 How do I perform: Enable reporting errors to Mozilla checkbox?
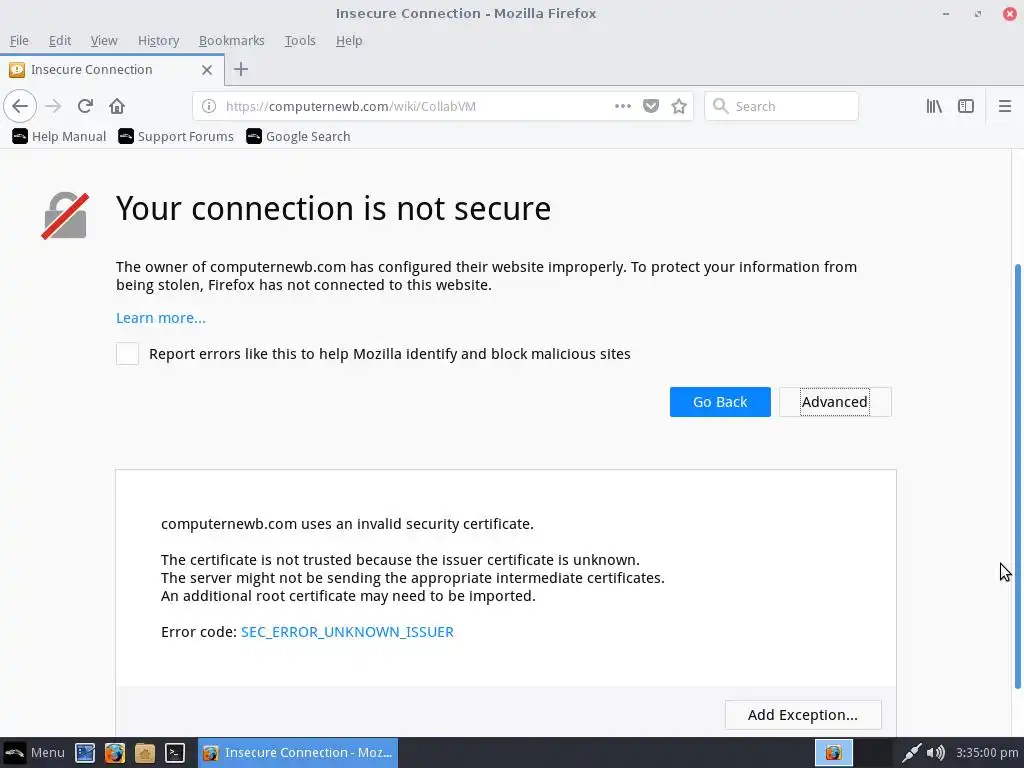tap(127, 353)
